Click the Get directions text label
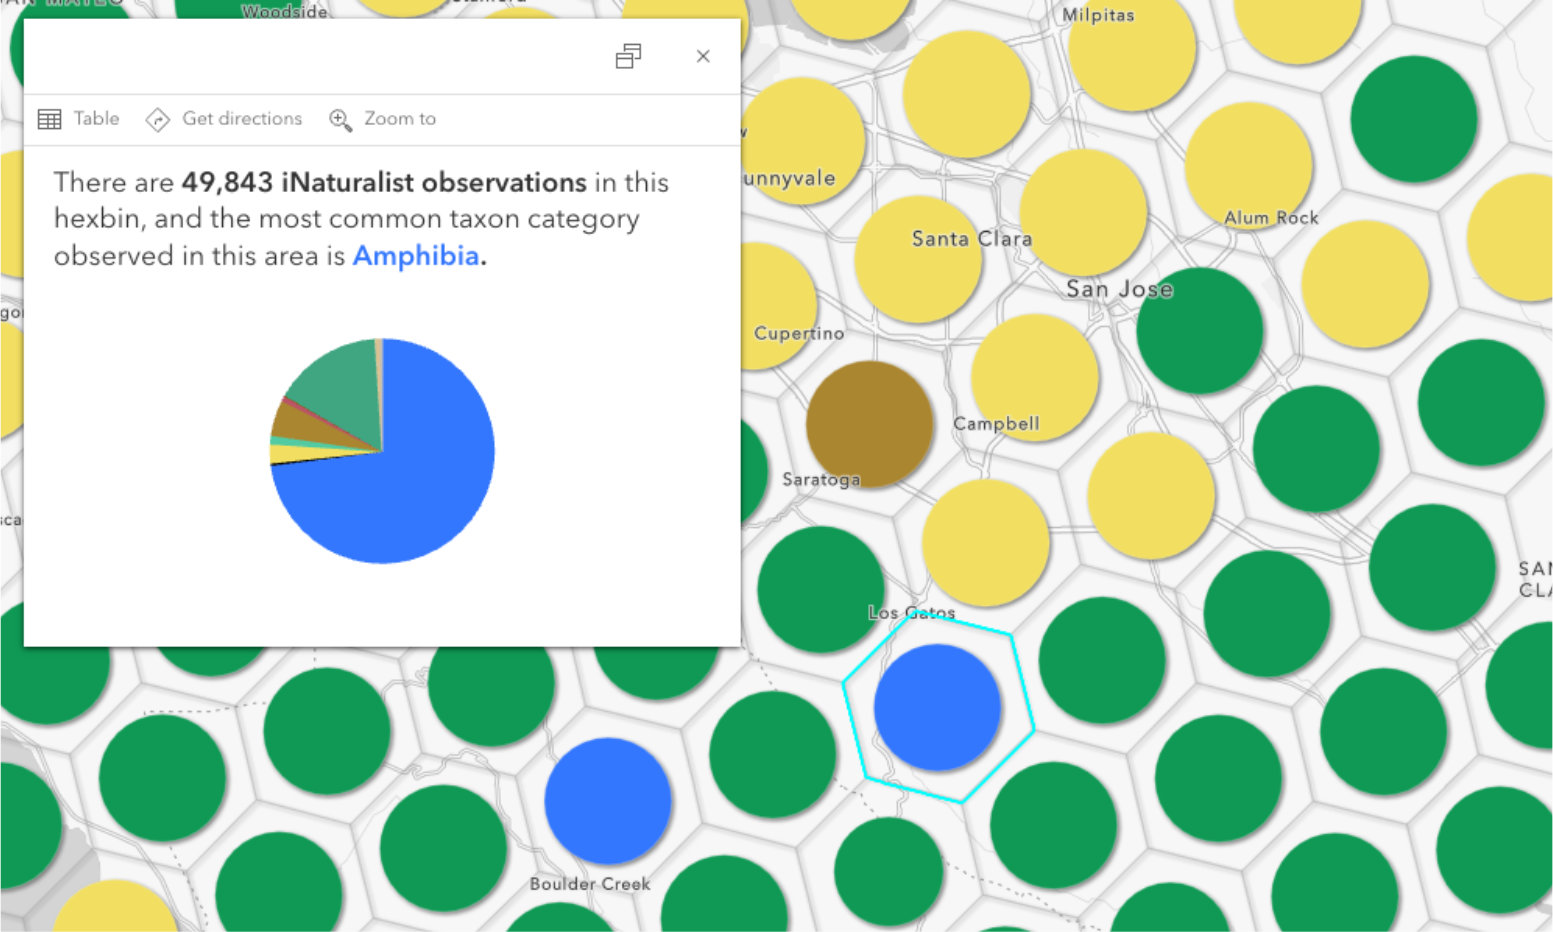The image size is (1553, 932). [x=241, y=119]
